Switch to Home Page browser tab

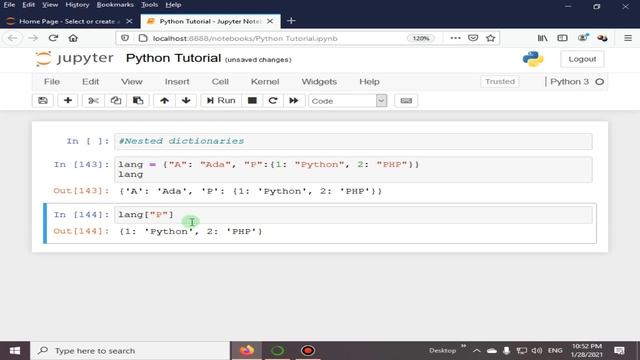click(69, 21)
